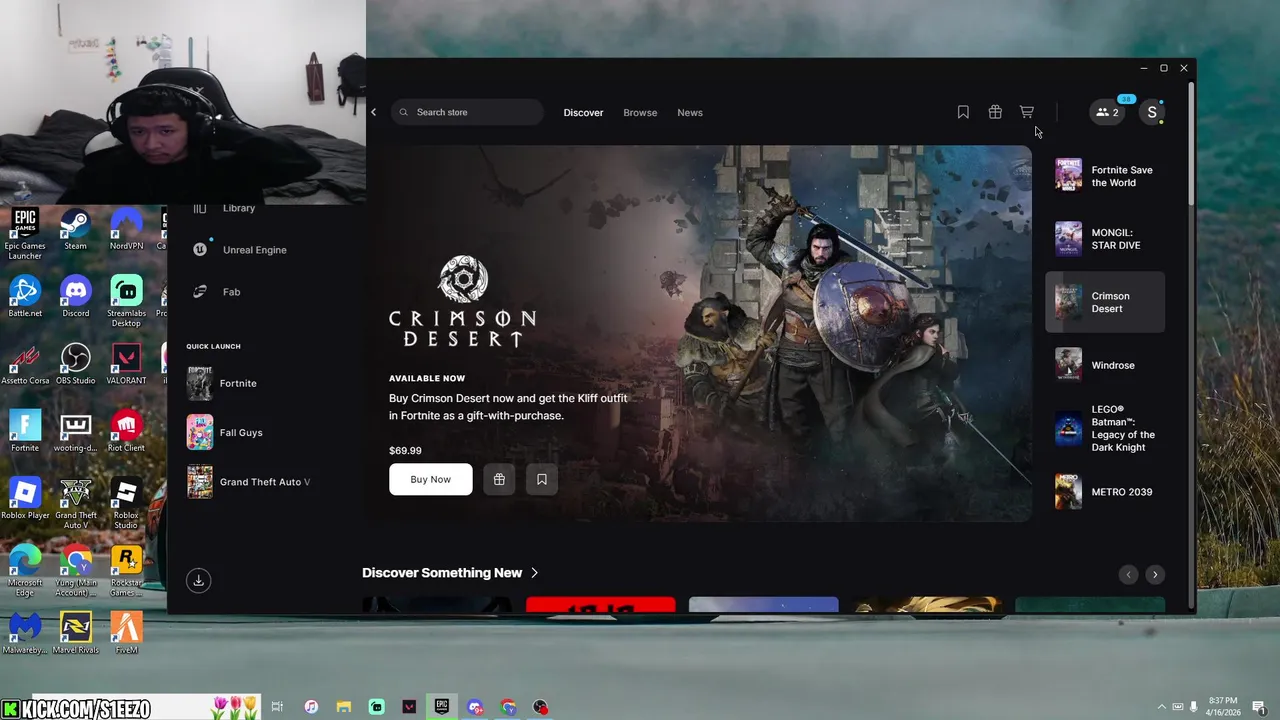Image resolution: width=1280 pixels, height=720 pixels.
Task: Open Steam desktop shortcut
Action: [75, 229]
